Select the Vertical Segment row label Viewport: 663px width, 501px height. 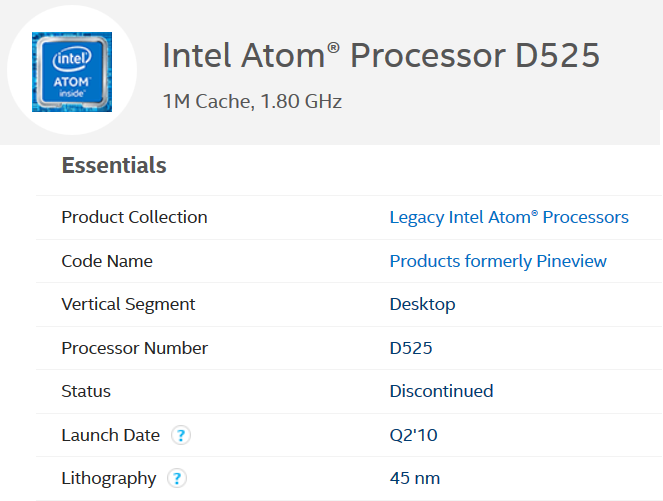[x=128, y=304]
